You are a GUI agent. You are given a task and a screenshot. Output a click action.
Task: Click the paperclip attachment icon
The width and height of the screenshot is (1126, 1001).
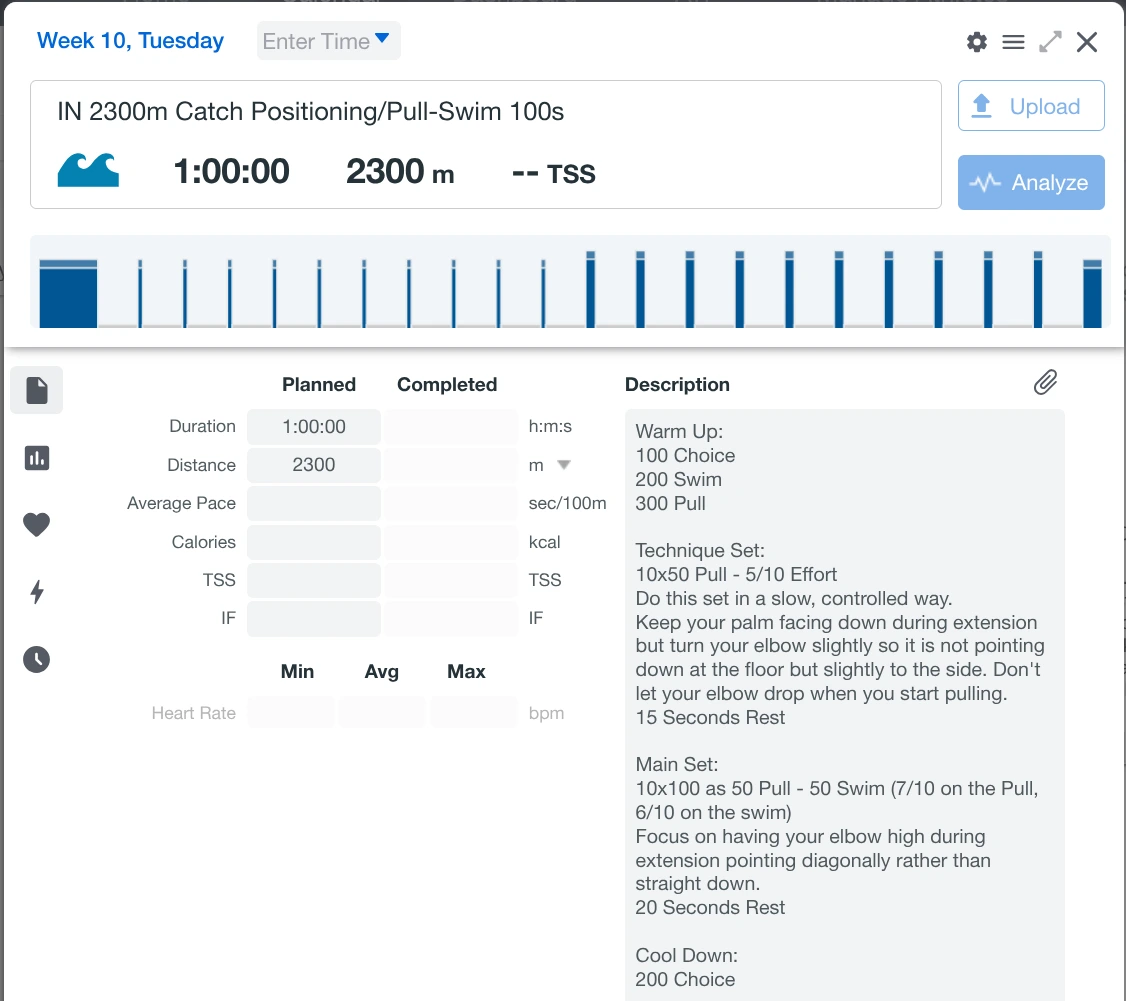pyautogui.click(x=1045, y=382)
